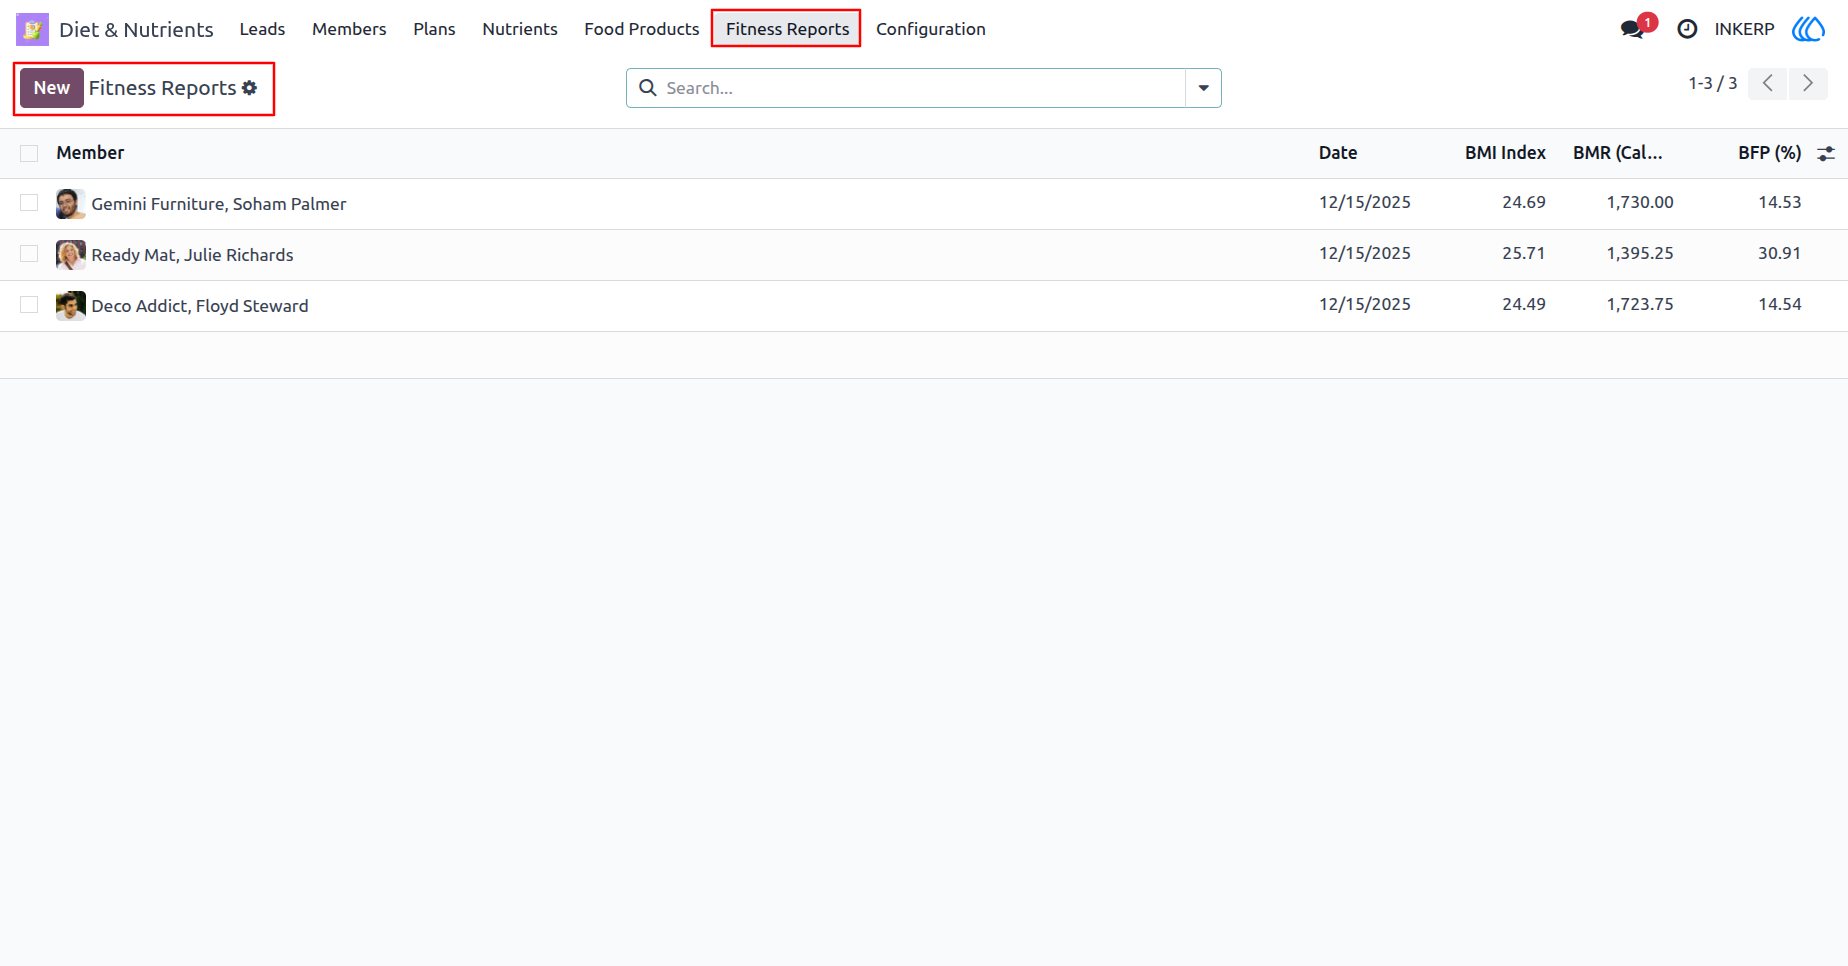Open the Plans menu
The image size is (1848, 966).
pos(434,29)
